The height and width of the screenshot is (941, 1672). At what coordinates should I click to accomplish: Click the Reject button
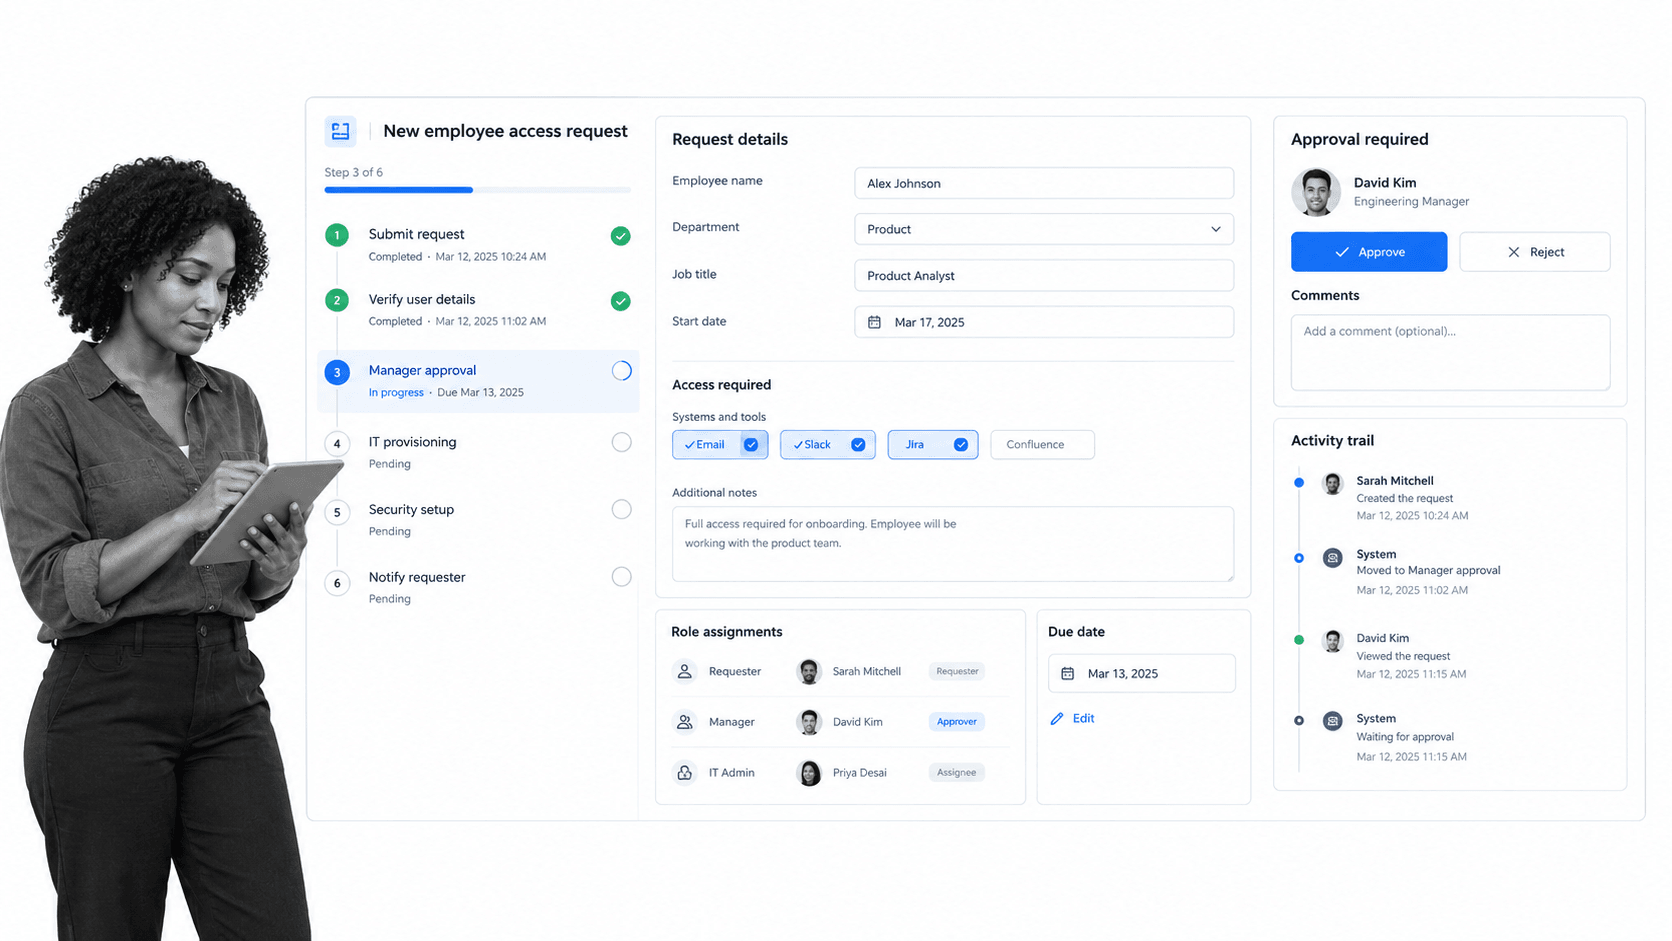(x=1534, y=252)
